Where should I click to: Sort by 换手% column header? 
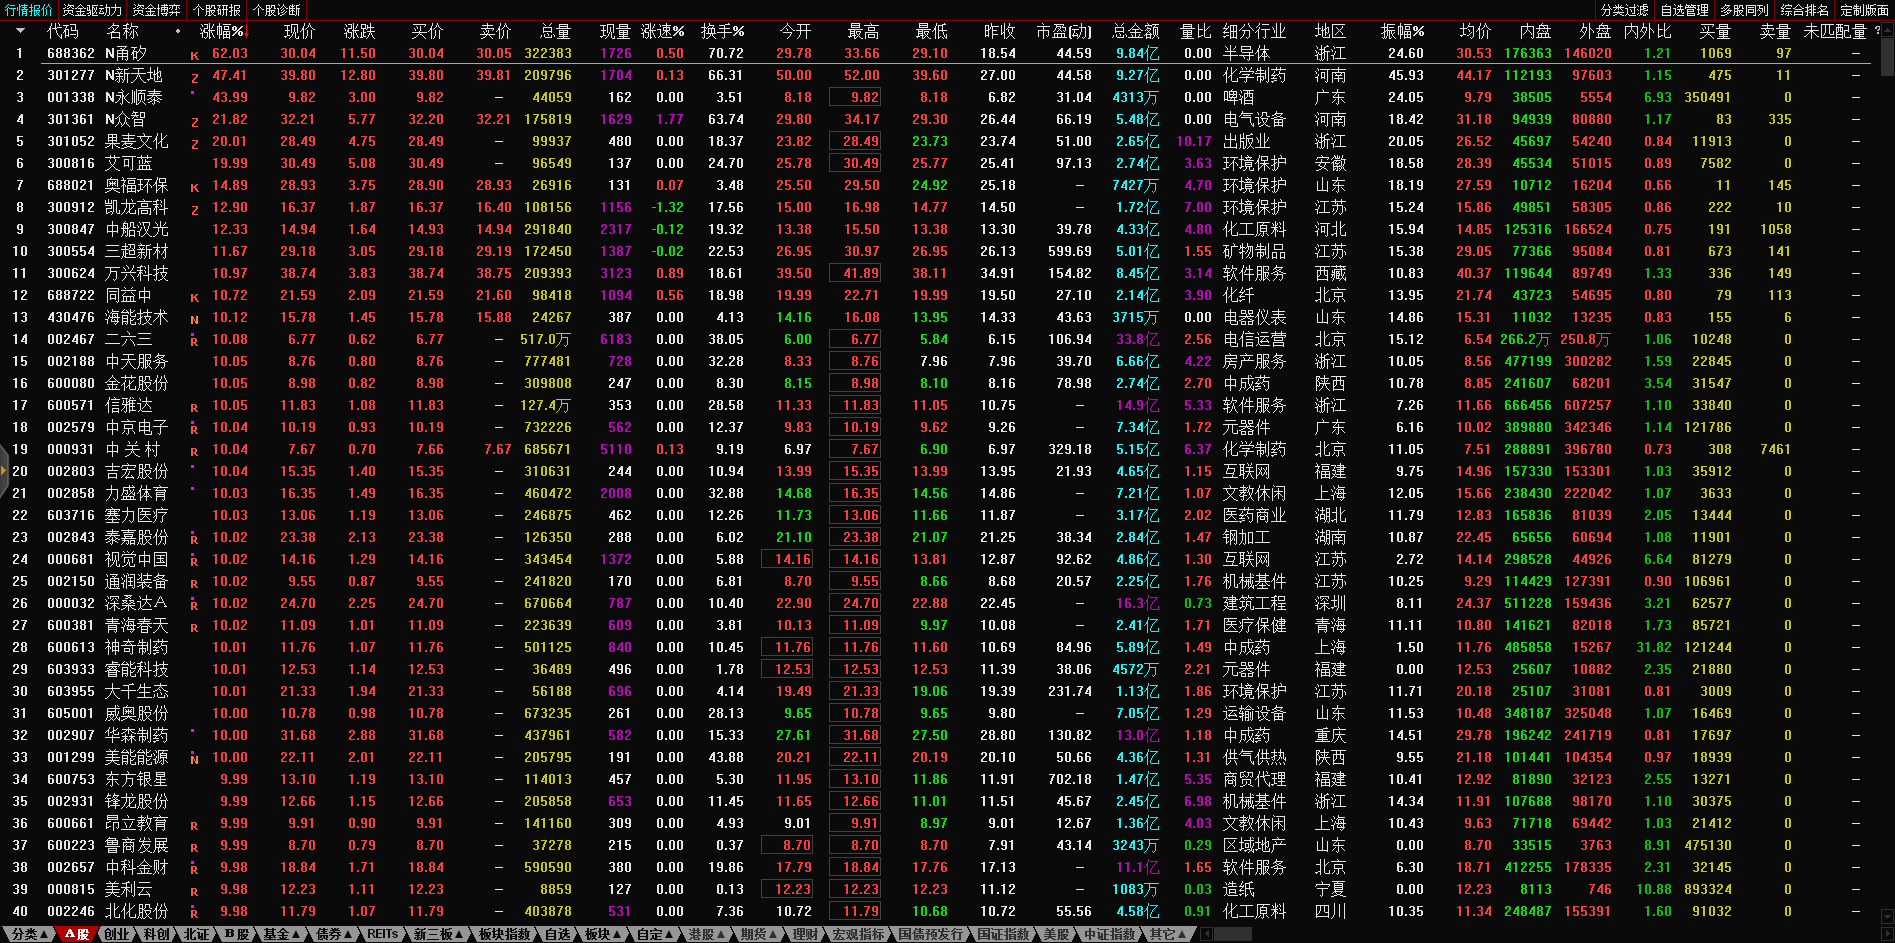[722, 31]
